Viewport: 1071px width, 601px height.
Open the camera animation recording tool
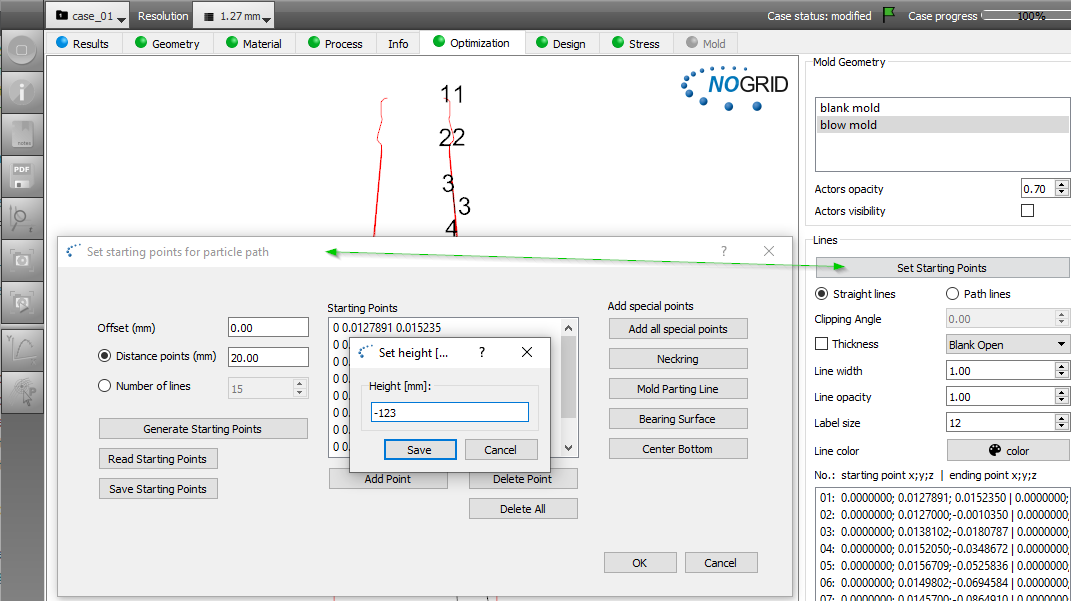point(22,305)
